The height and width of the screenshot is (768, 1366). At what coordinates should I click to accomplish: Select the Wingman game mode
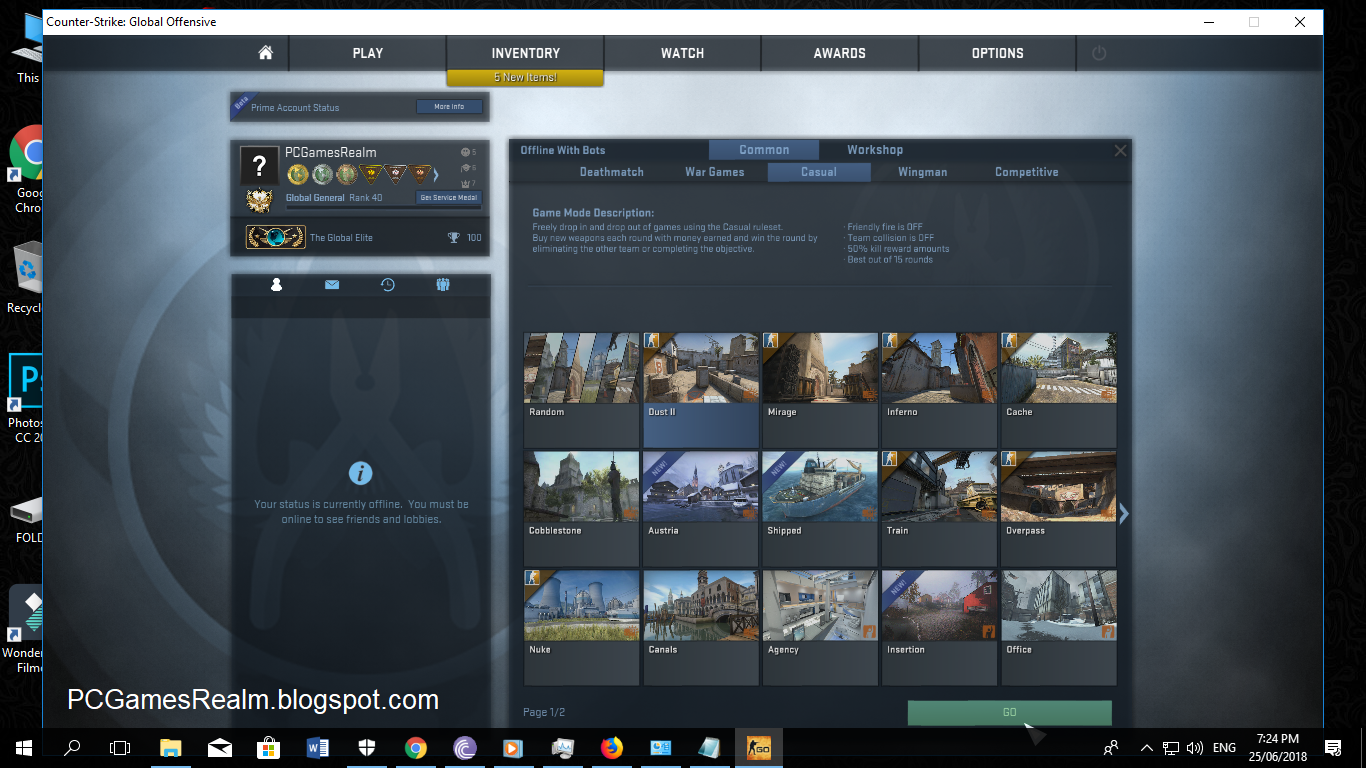coord(922,172)
